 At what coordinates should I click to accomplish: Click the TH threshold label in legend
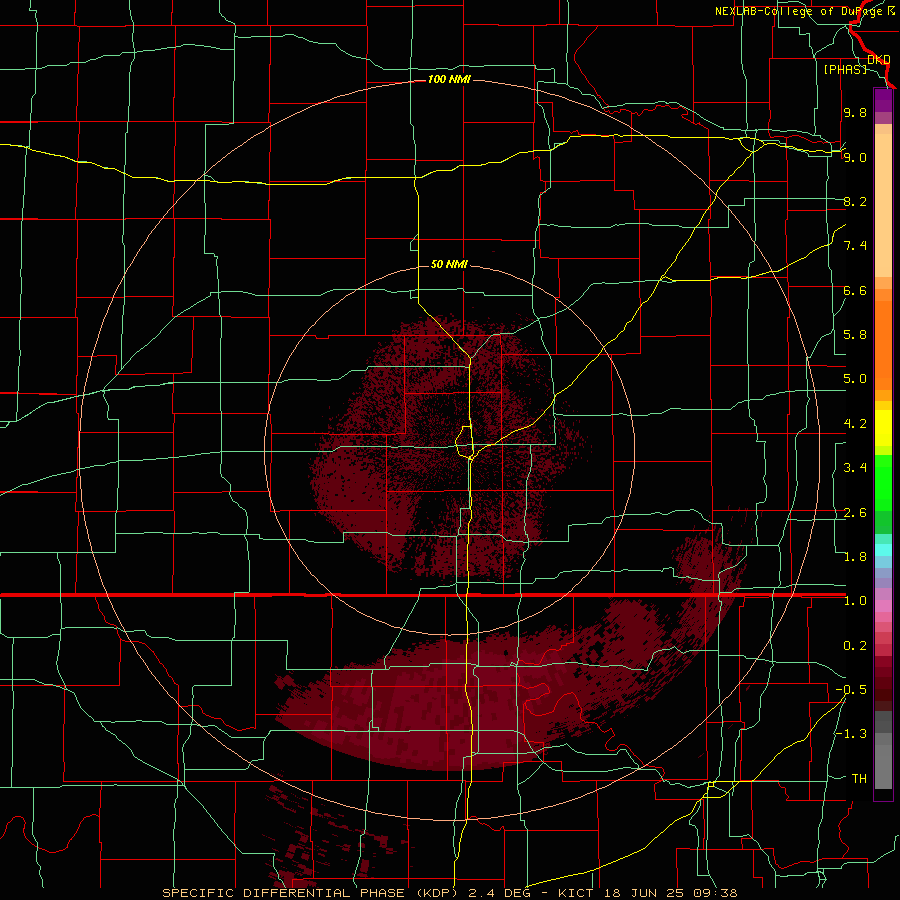coord(859,779)
